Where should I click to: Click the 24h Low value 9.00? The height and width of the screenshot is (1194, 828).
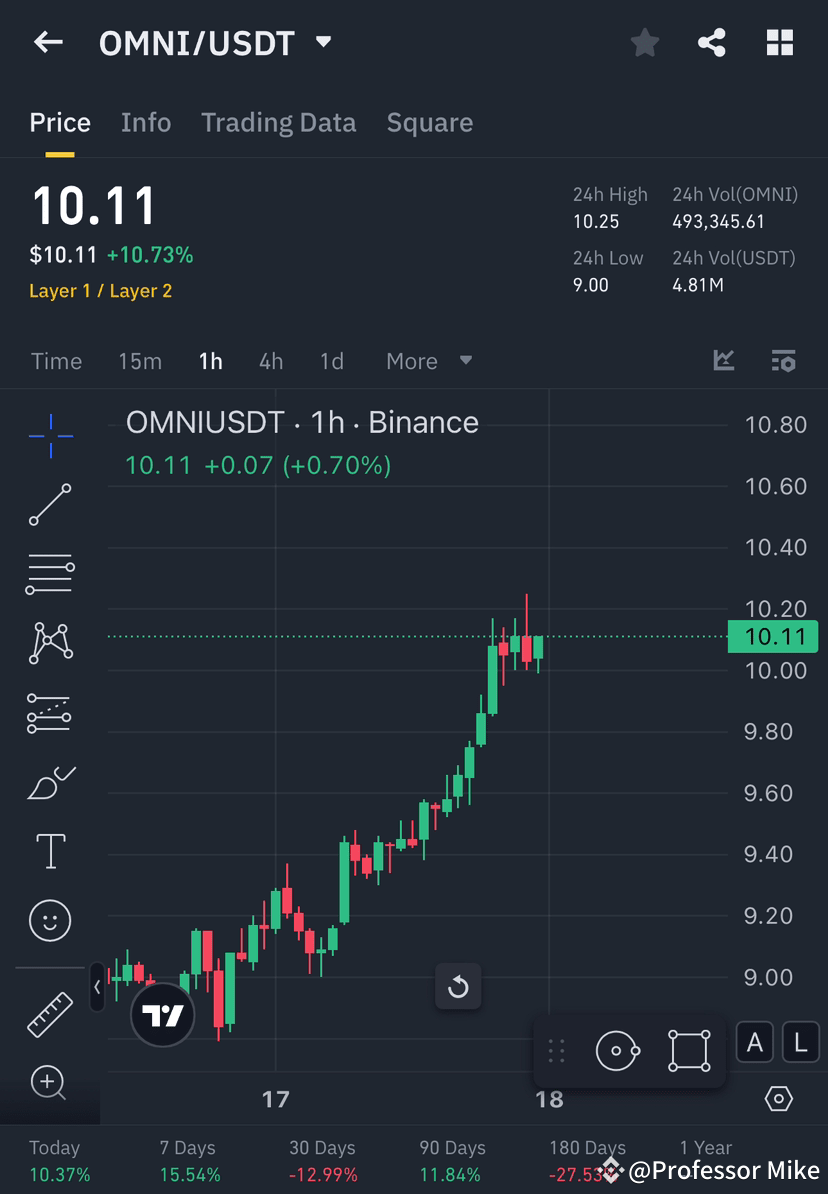(x=590, y=286)
